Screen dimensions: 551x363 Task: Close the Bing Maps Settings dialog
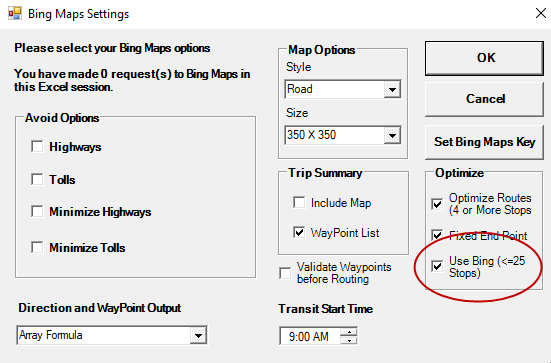pos(541,13)
